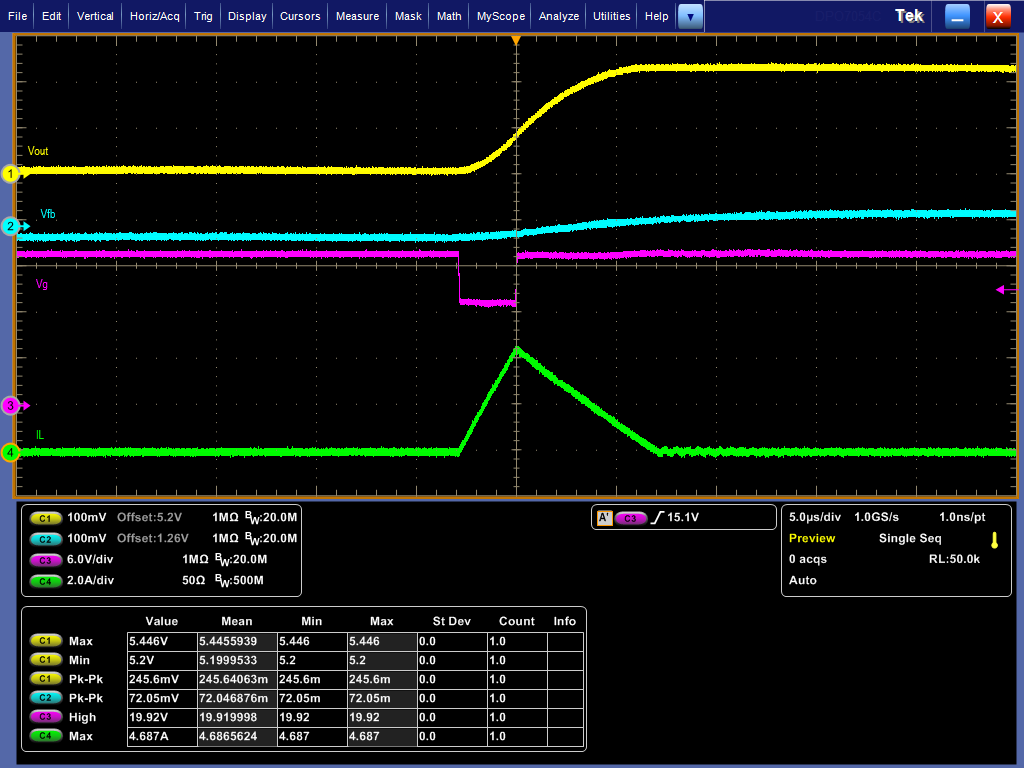Click the Tek logo

click(909, 16)
